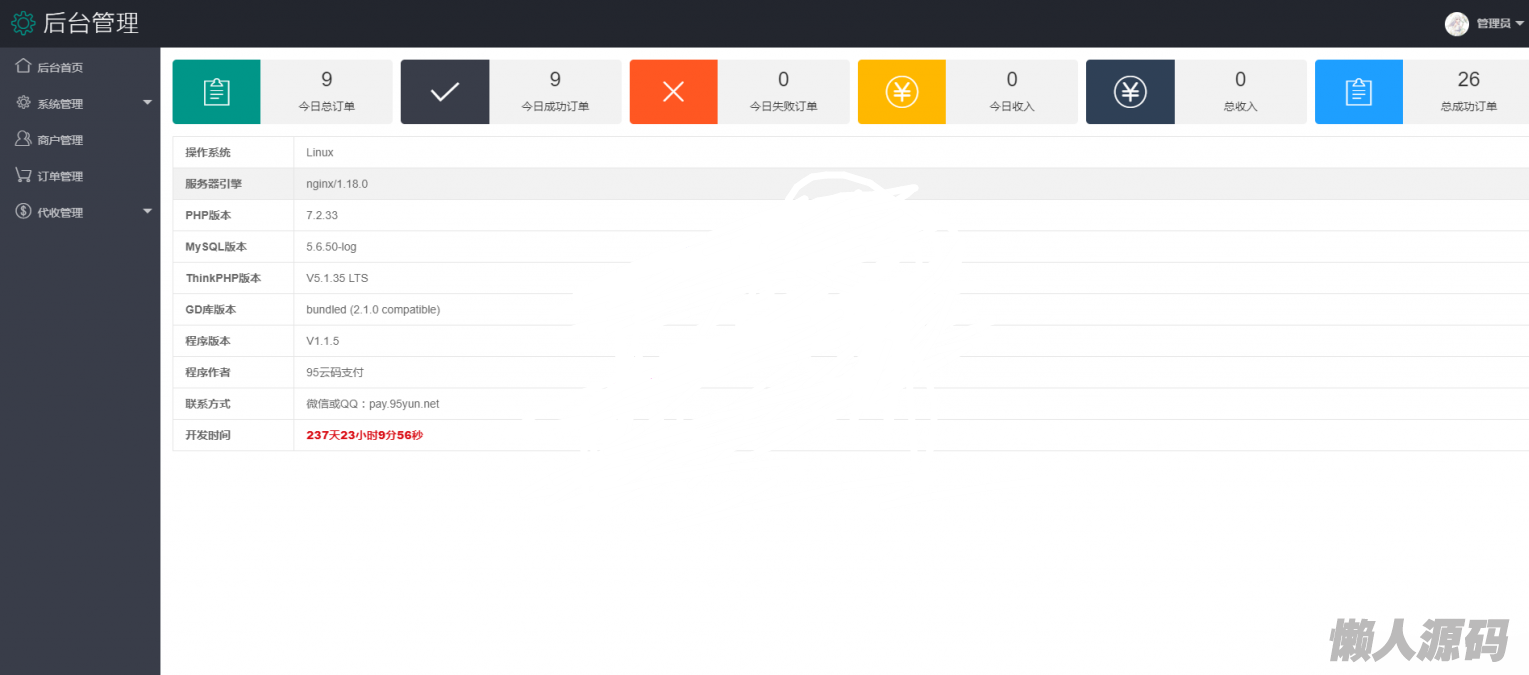Click the administrator avatar image
This screenshot has width=1529, height=675.
1457,23
